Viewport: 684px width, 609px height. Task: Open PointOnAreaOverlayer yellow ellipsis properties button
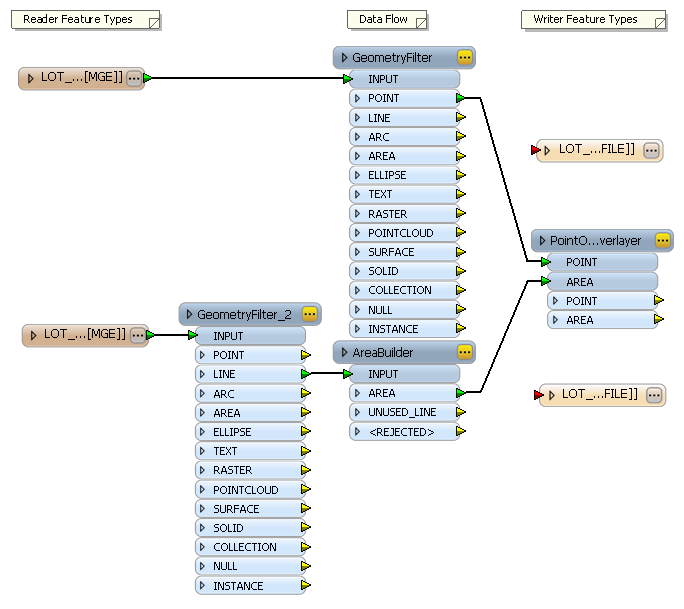pyautogui.click(x=662, y=241)
